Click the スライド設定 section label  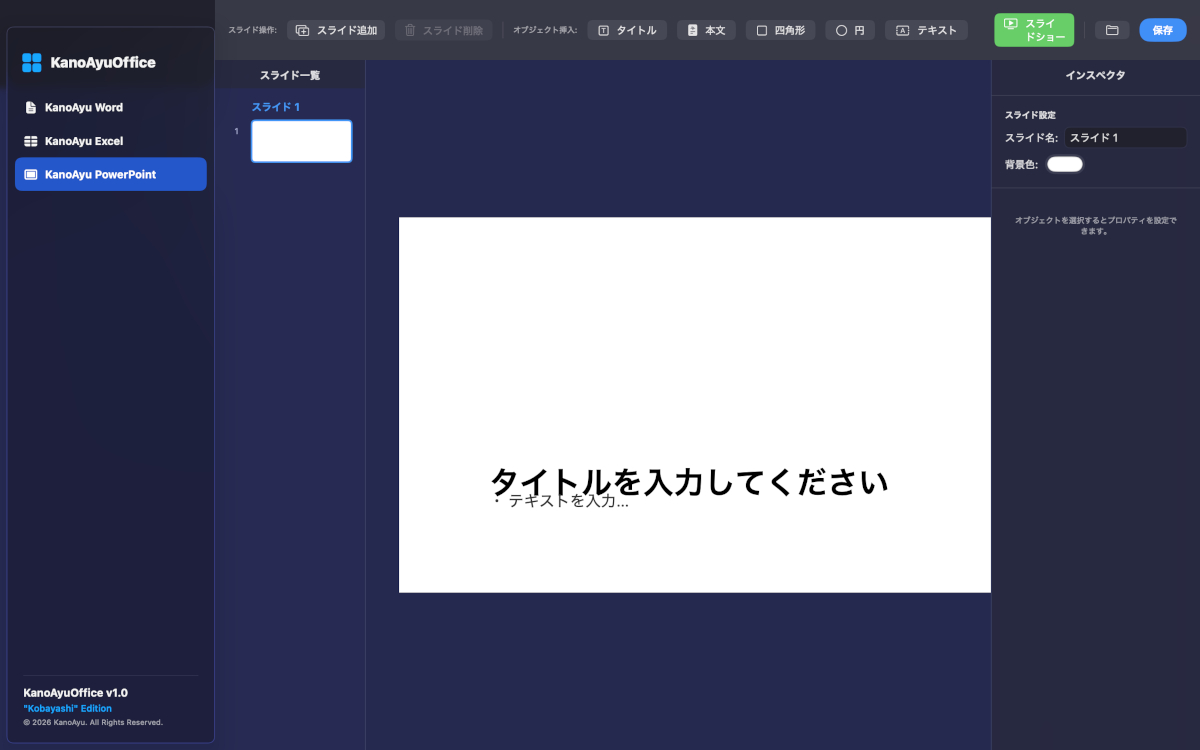coord(1030,115)
